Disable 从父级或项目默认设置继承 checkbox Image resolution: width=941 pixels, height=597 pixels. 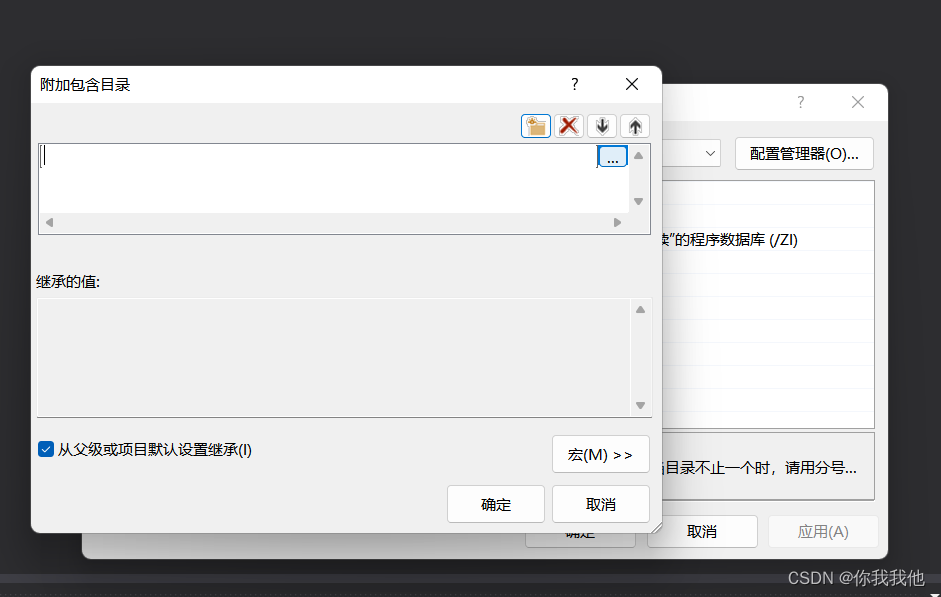click(x=45, y=449)
